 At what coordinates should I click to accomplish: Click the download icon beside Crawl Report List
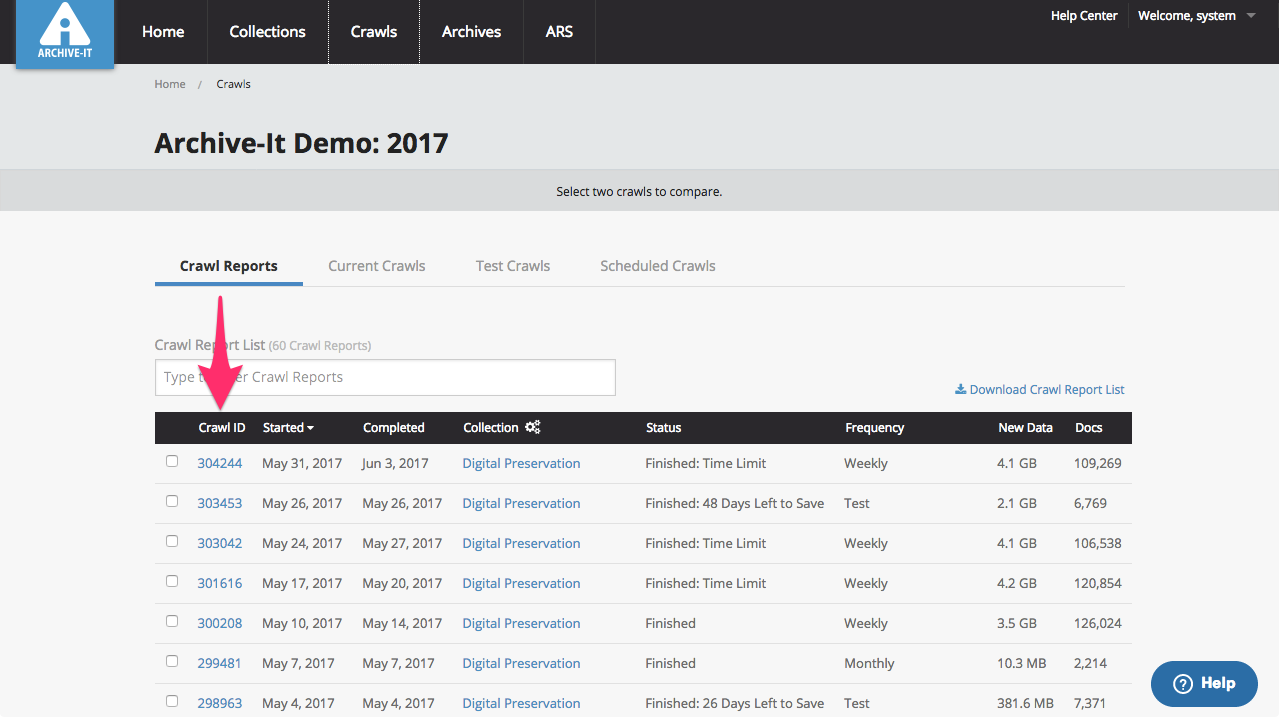[x=960, y=389]
